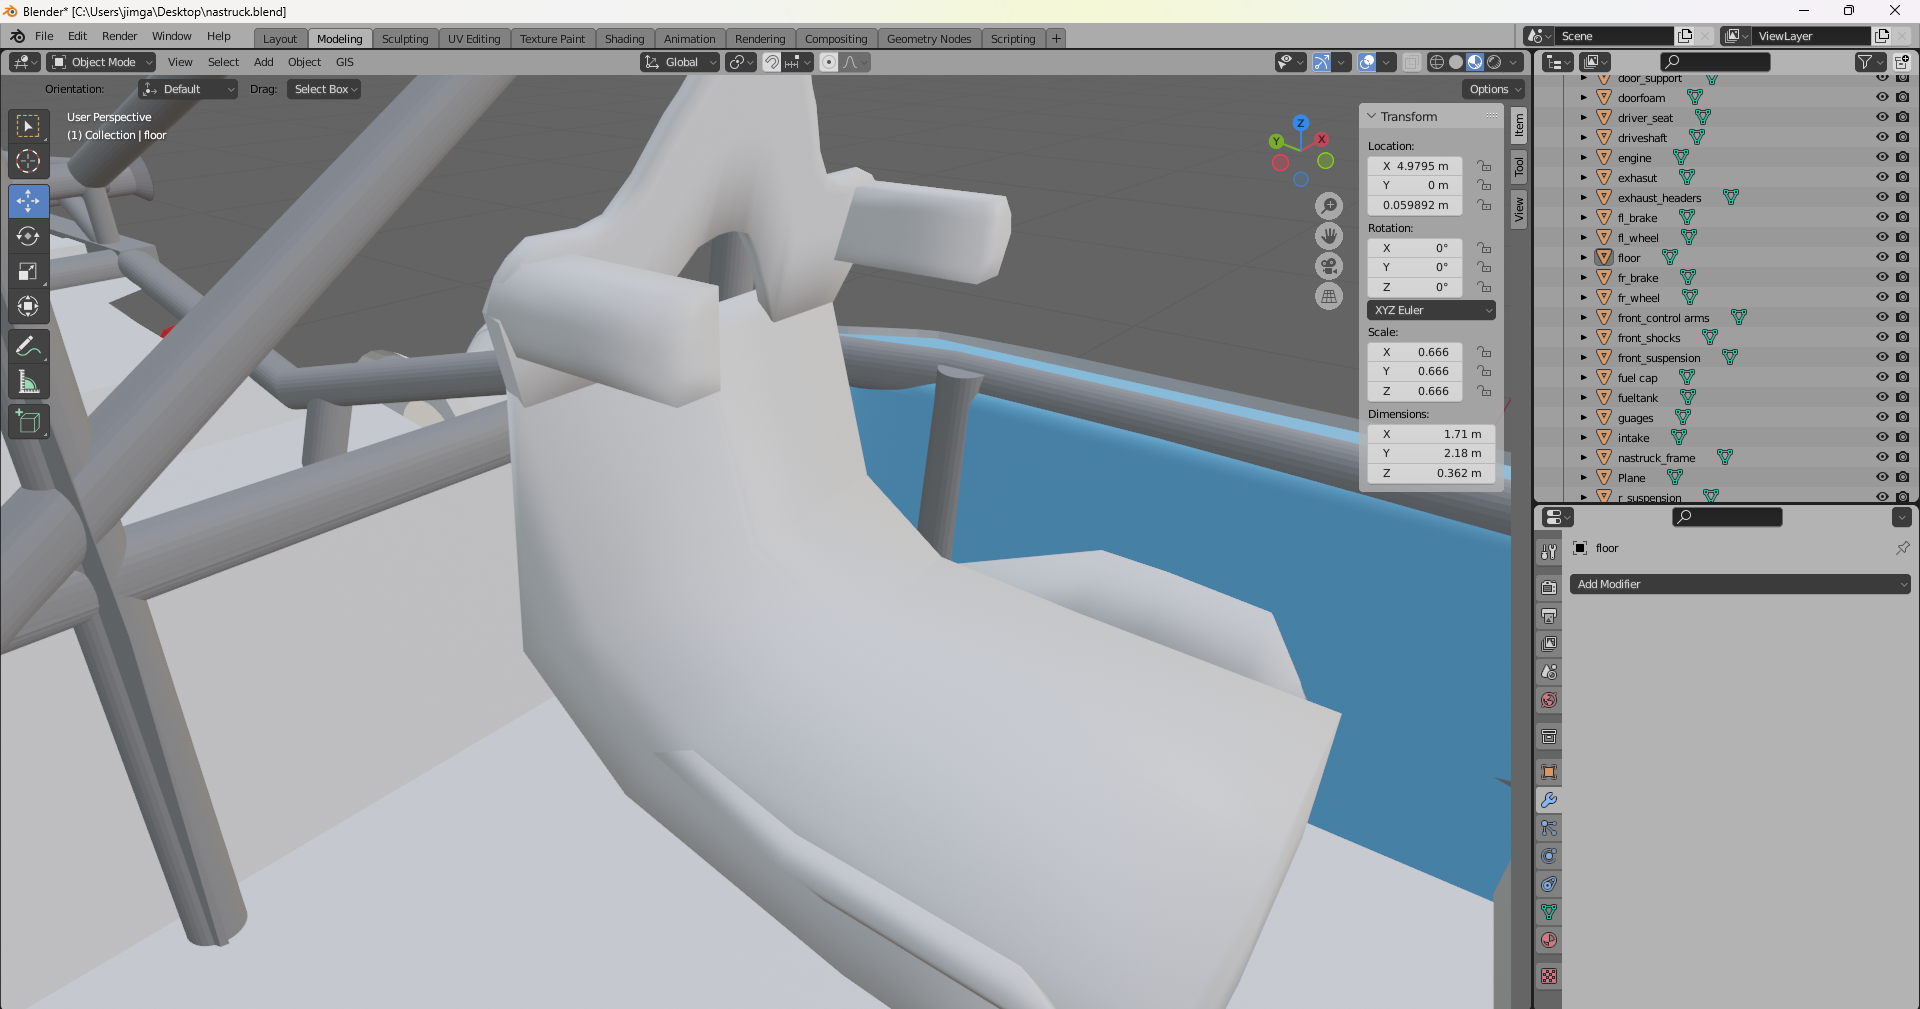Click the outliner search field

point(1715,62)
